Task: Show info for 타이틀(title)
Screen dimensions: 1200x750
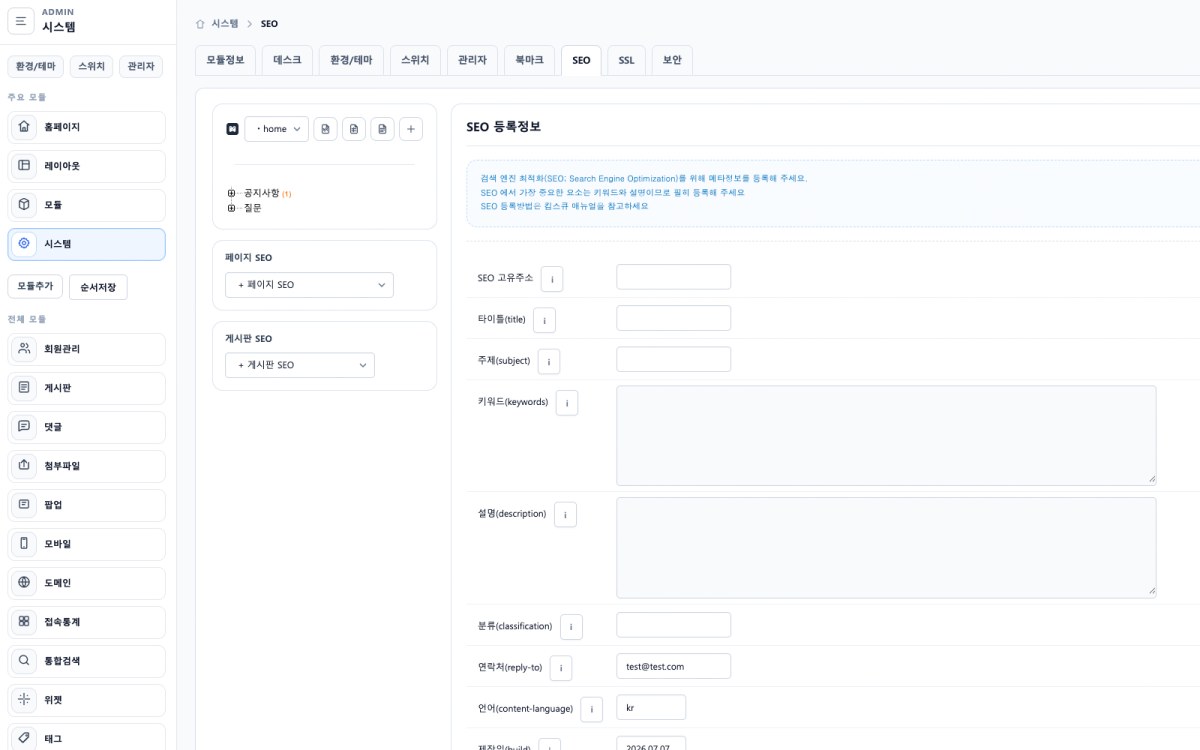Action: point(544,320)
